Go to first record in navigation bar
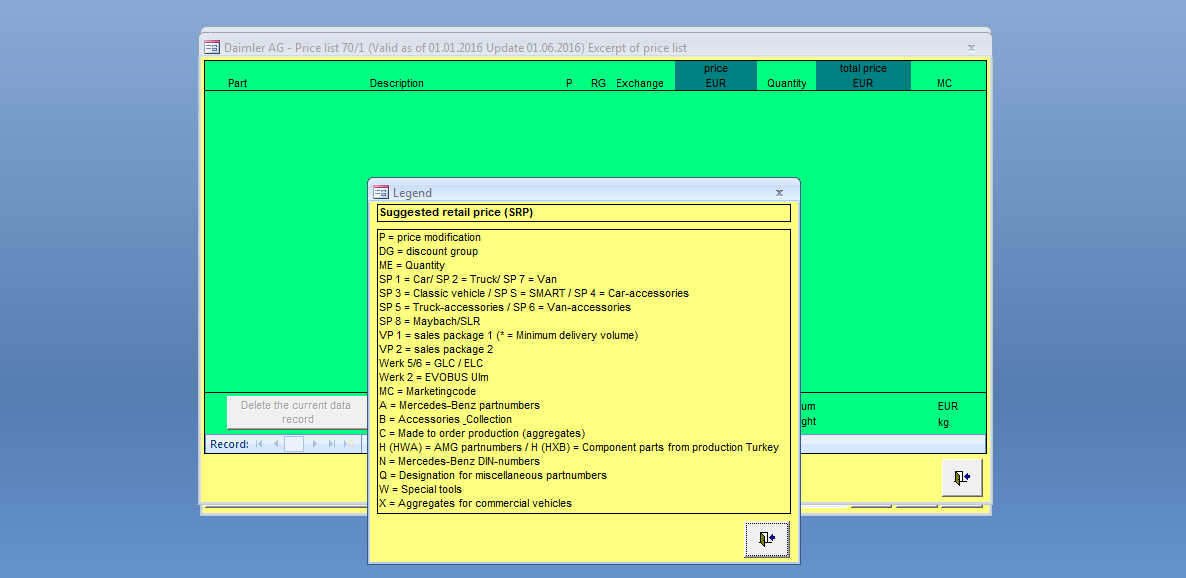Image resolution: width=1186 pixels, height=578 pixels. [x=259, y=444]
